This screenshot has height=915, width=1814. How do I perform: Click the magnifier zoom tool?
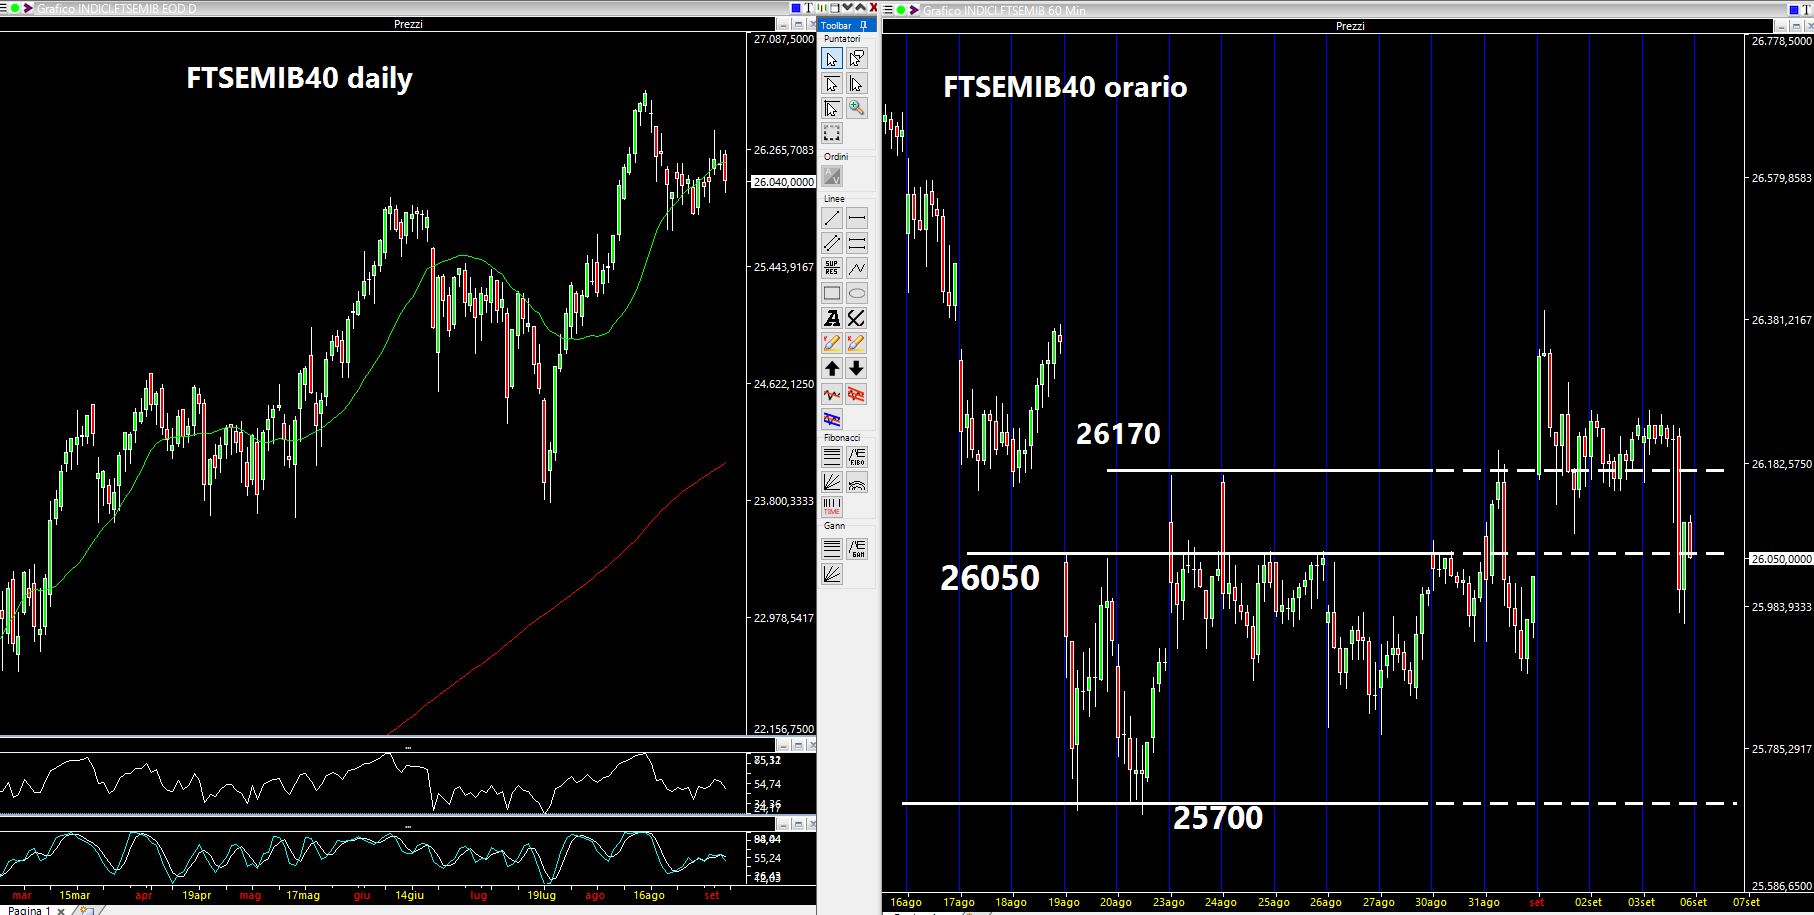(x=857, y=108)
